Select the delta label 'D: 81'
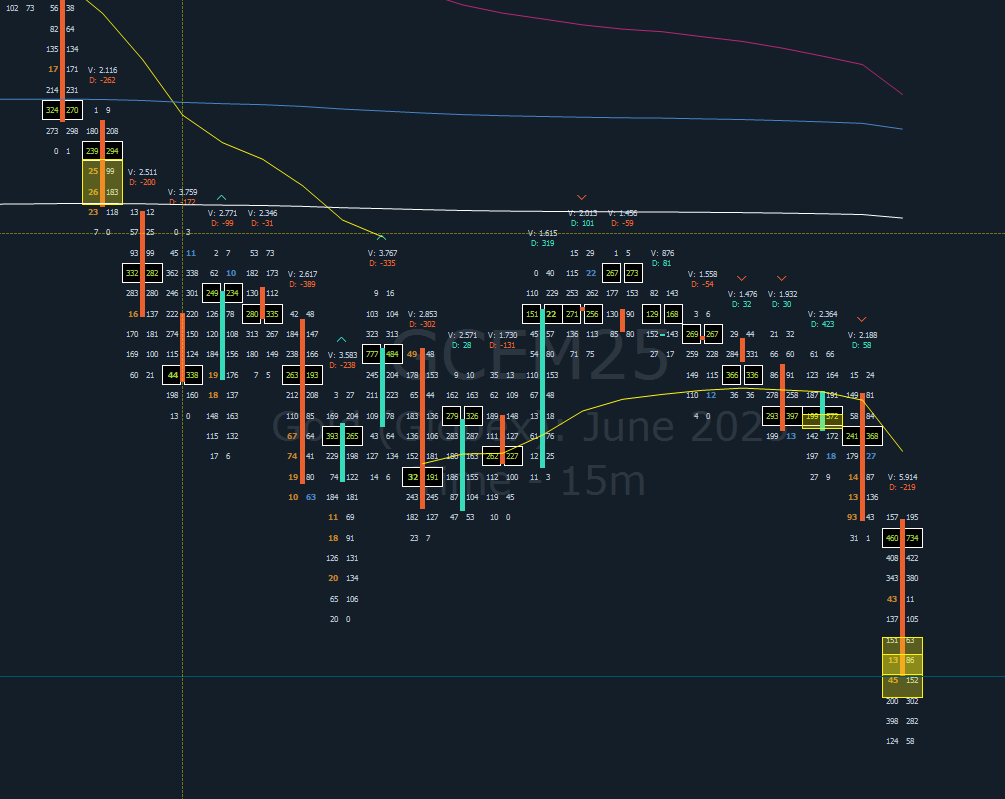This screenshot has height=799, width=1005. pos(662,263)
